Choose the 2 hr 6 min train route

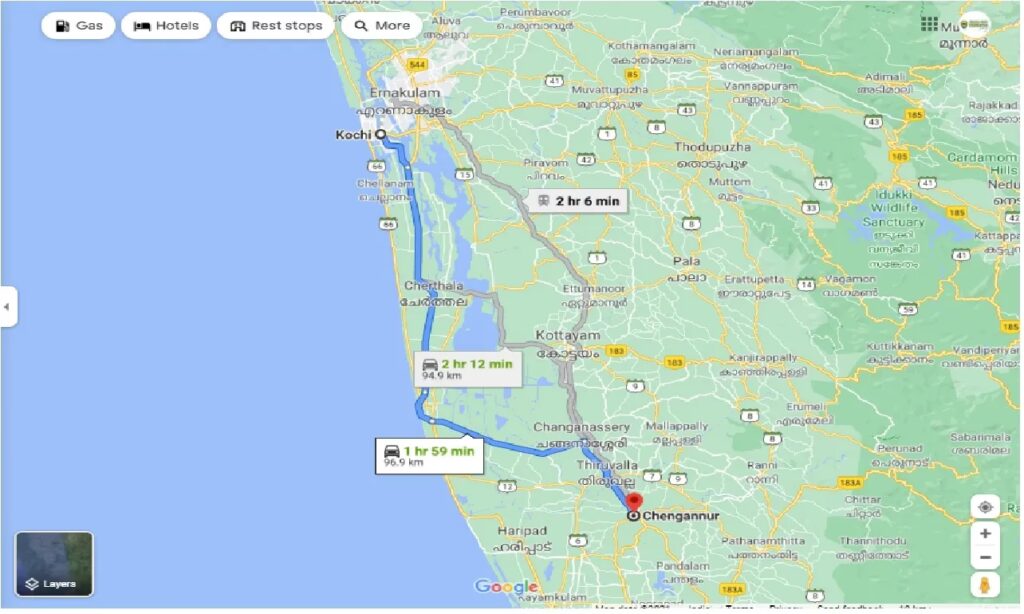coord(579,201)
